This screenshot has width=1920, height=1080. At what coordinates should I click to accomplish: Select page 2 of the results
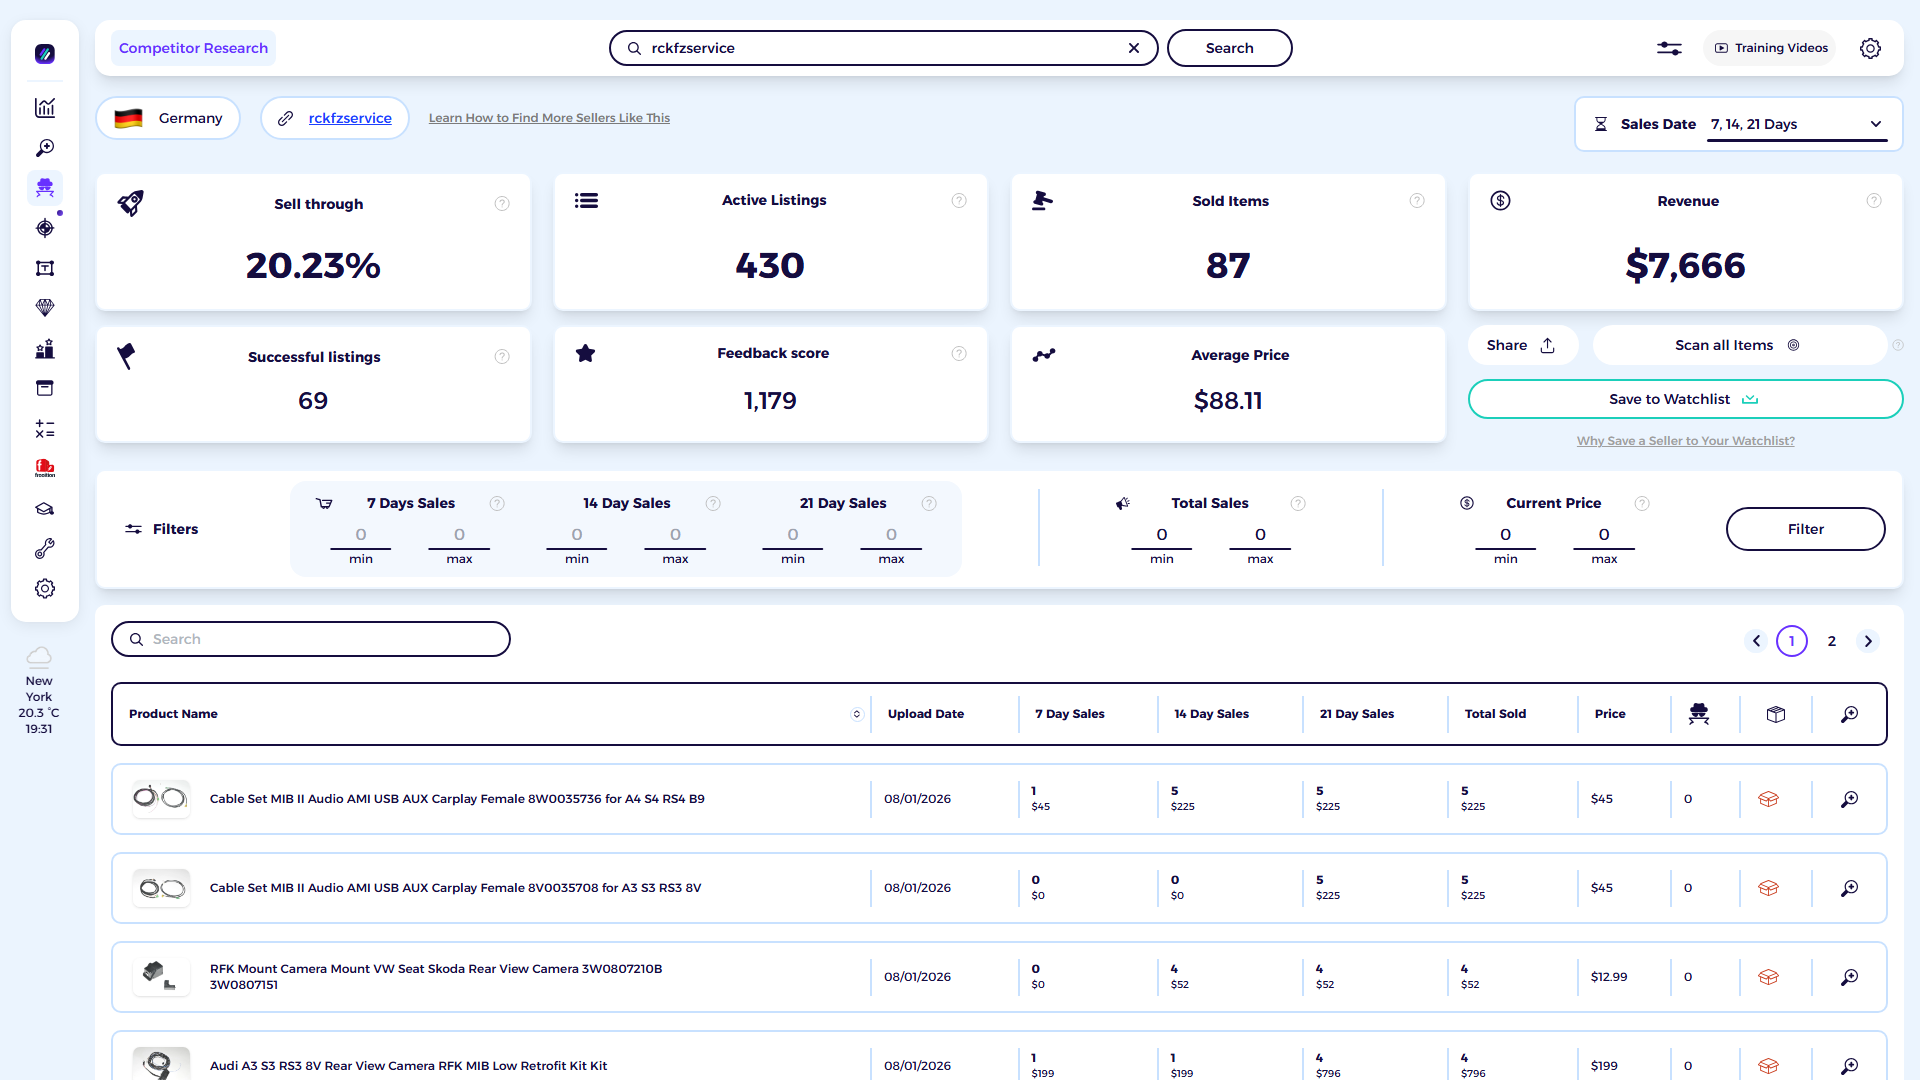1832,641
